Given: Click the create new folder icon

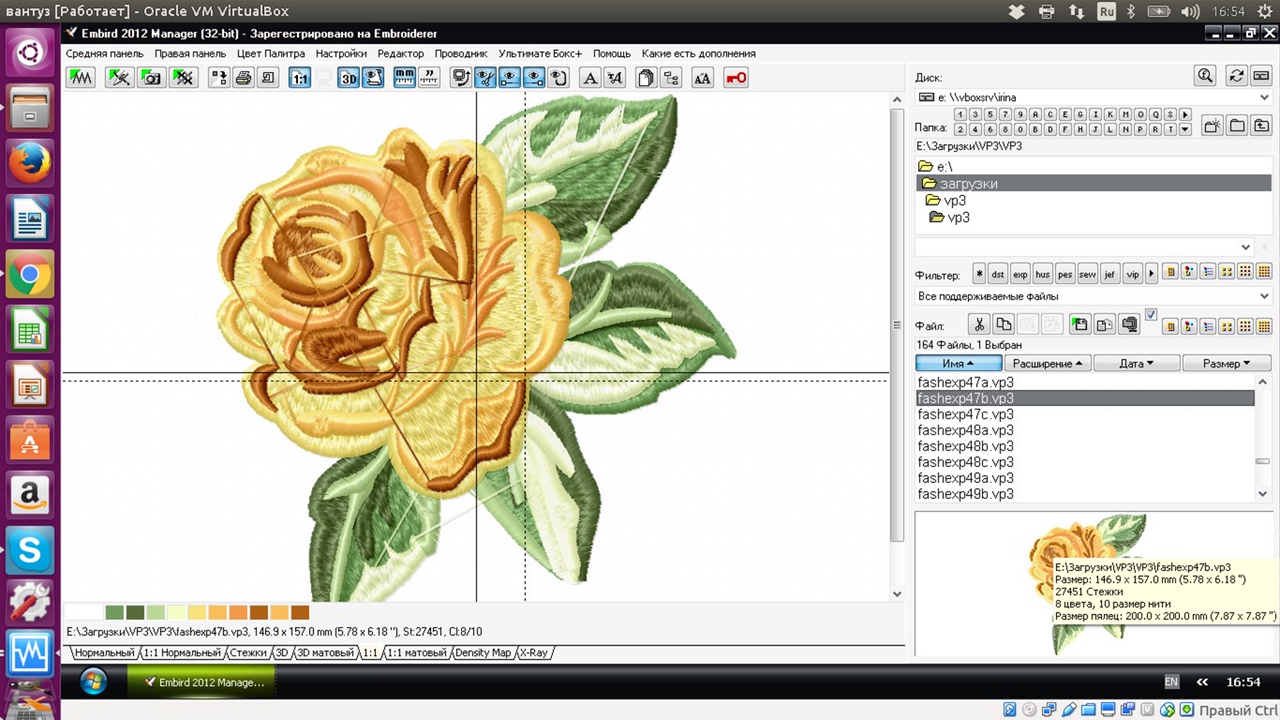Looking at the screenshot, I should (1211, 126).
